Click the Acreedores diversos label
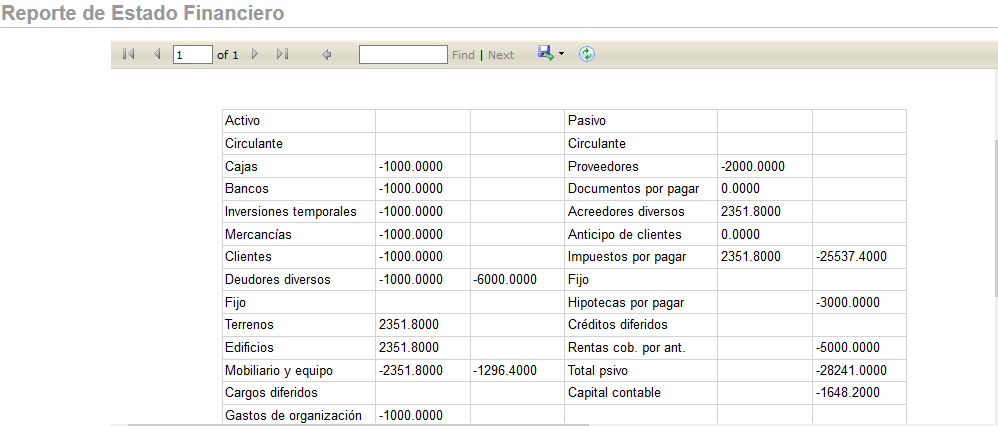This screenshot has width=998, height=426. click(626, 212)
